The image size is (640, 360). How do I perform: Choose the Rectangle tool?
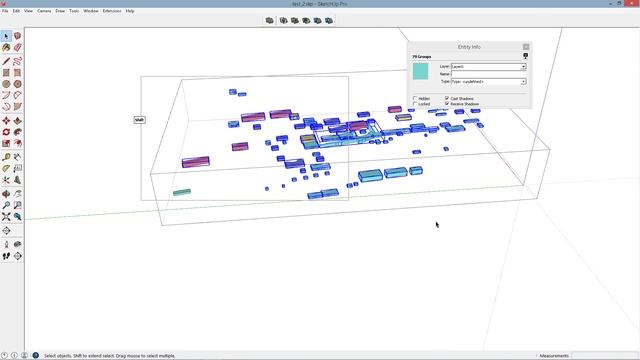(6, 73)
